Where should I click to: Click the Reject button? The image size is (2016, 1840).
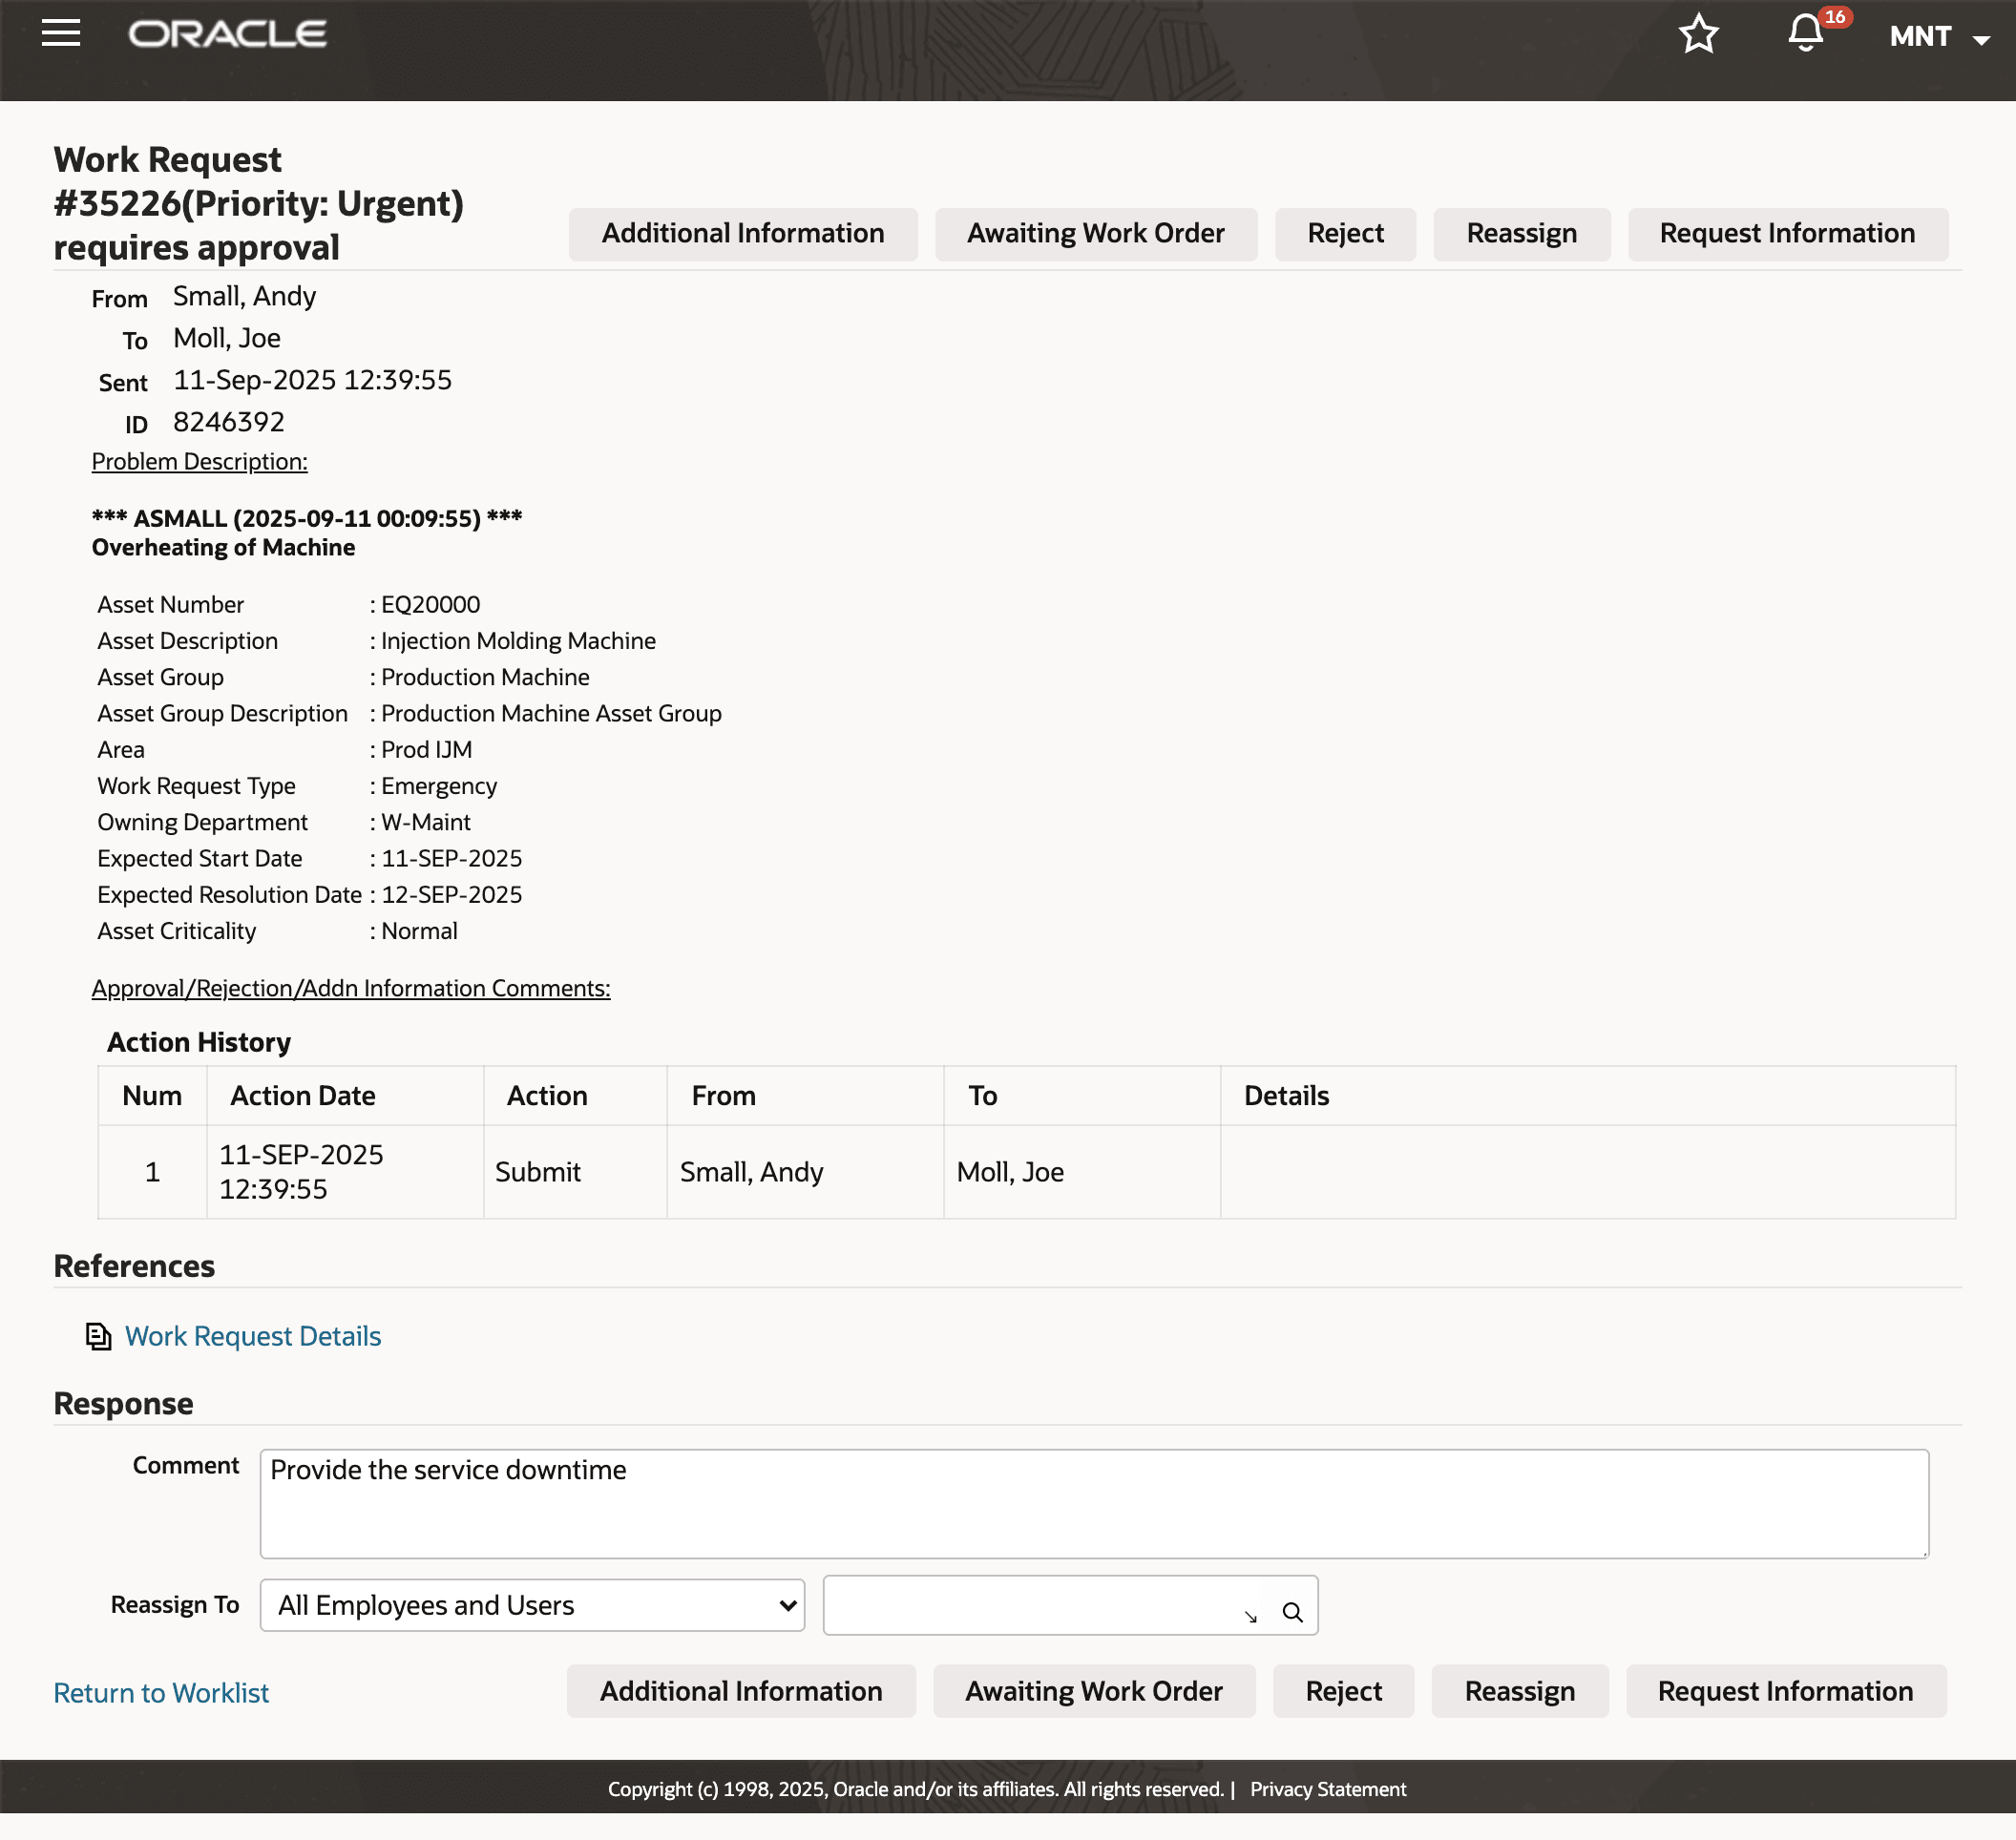pos(1345,233)
